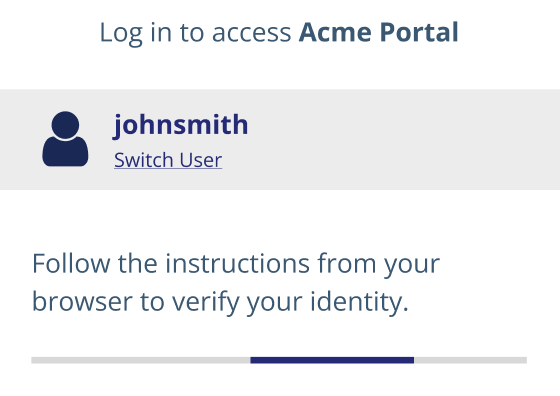Viewport: 560px width, 396px height.
Task: Click the 'browser to verify your identity.' line
Action: 220,302
